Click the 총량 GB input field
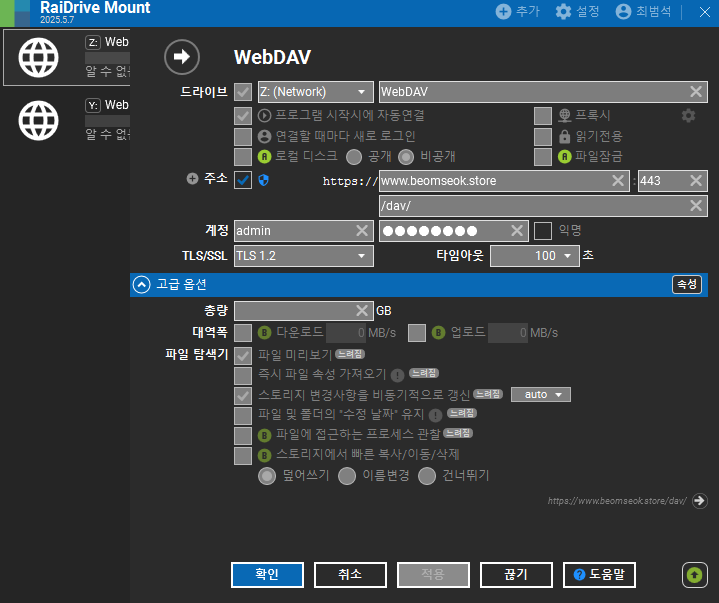The image size is (719, 603). click(x=304, y=311)
